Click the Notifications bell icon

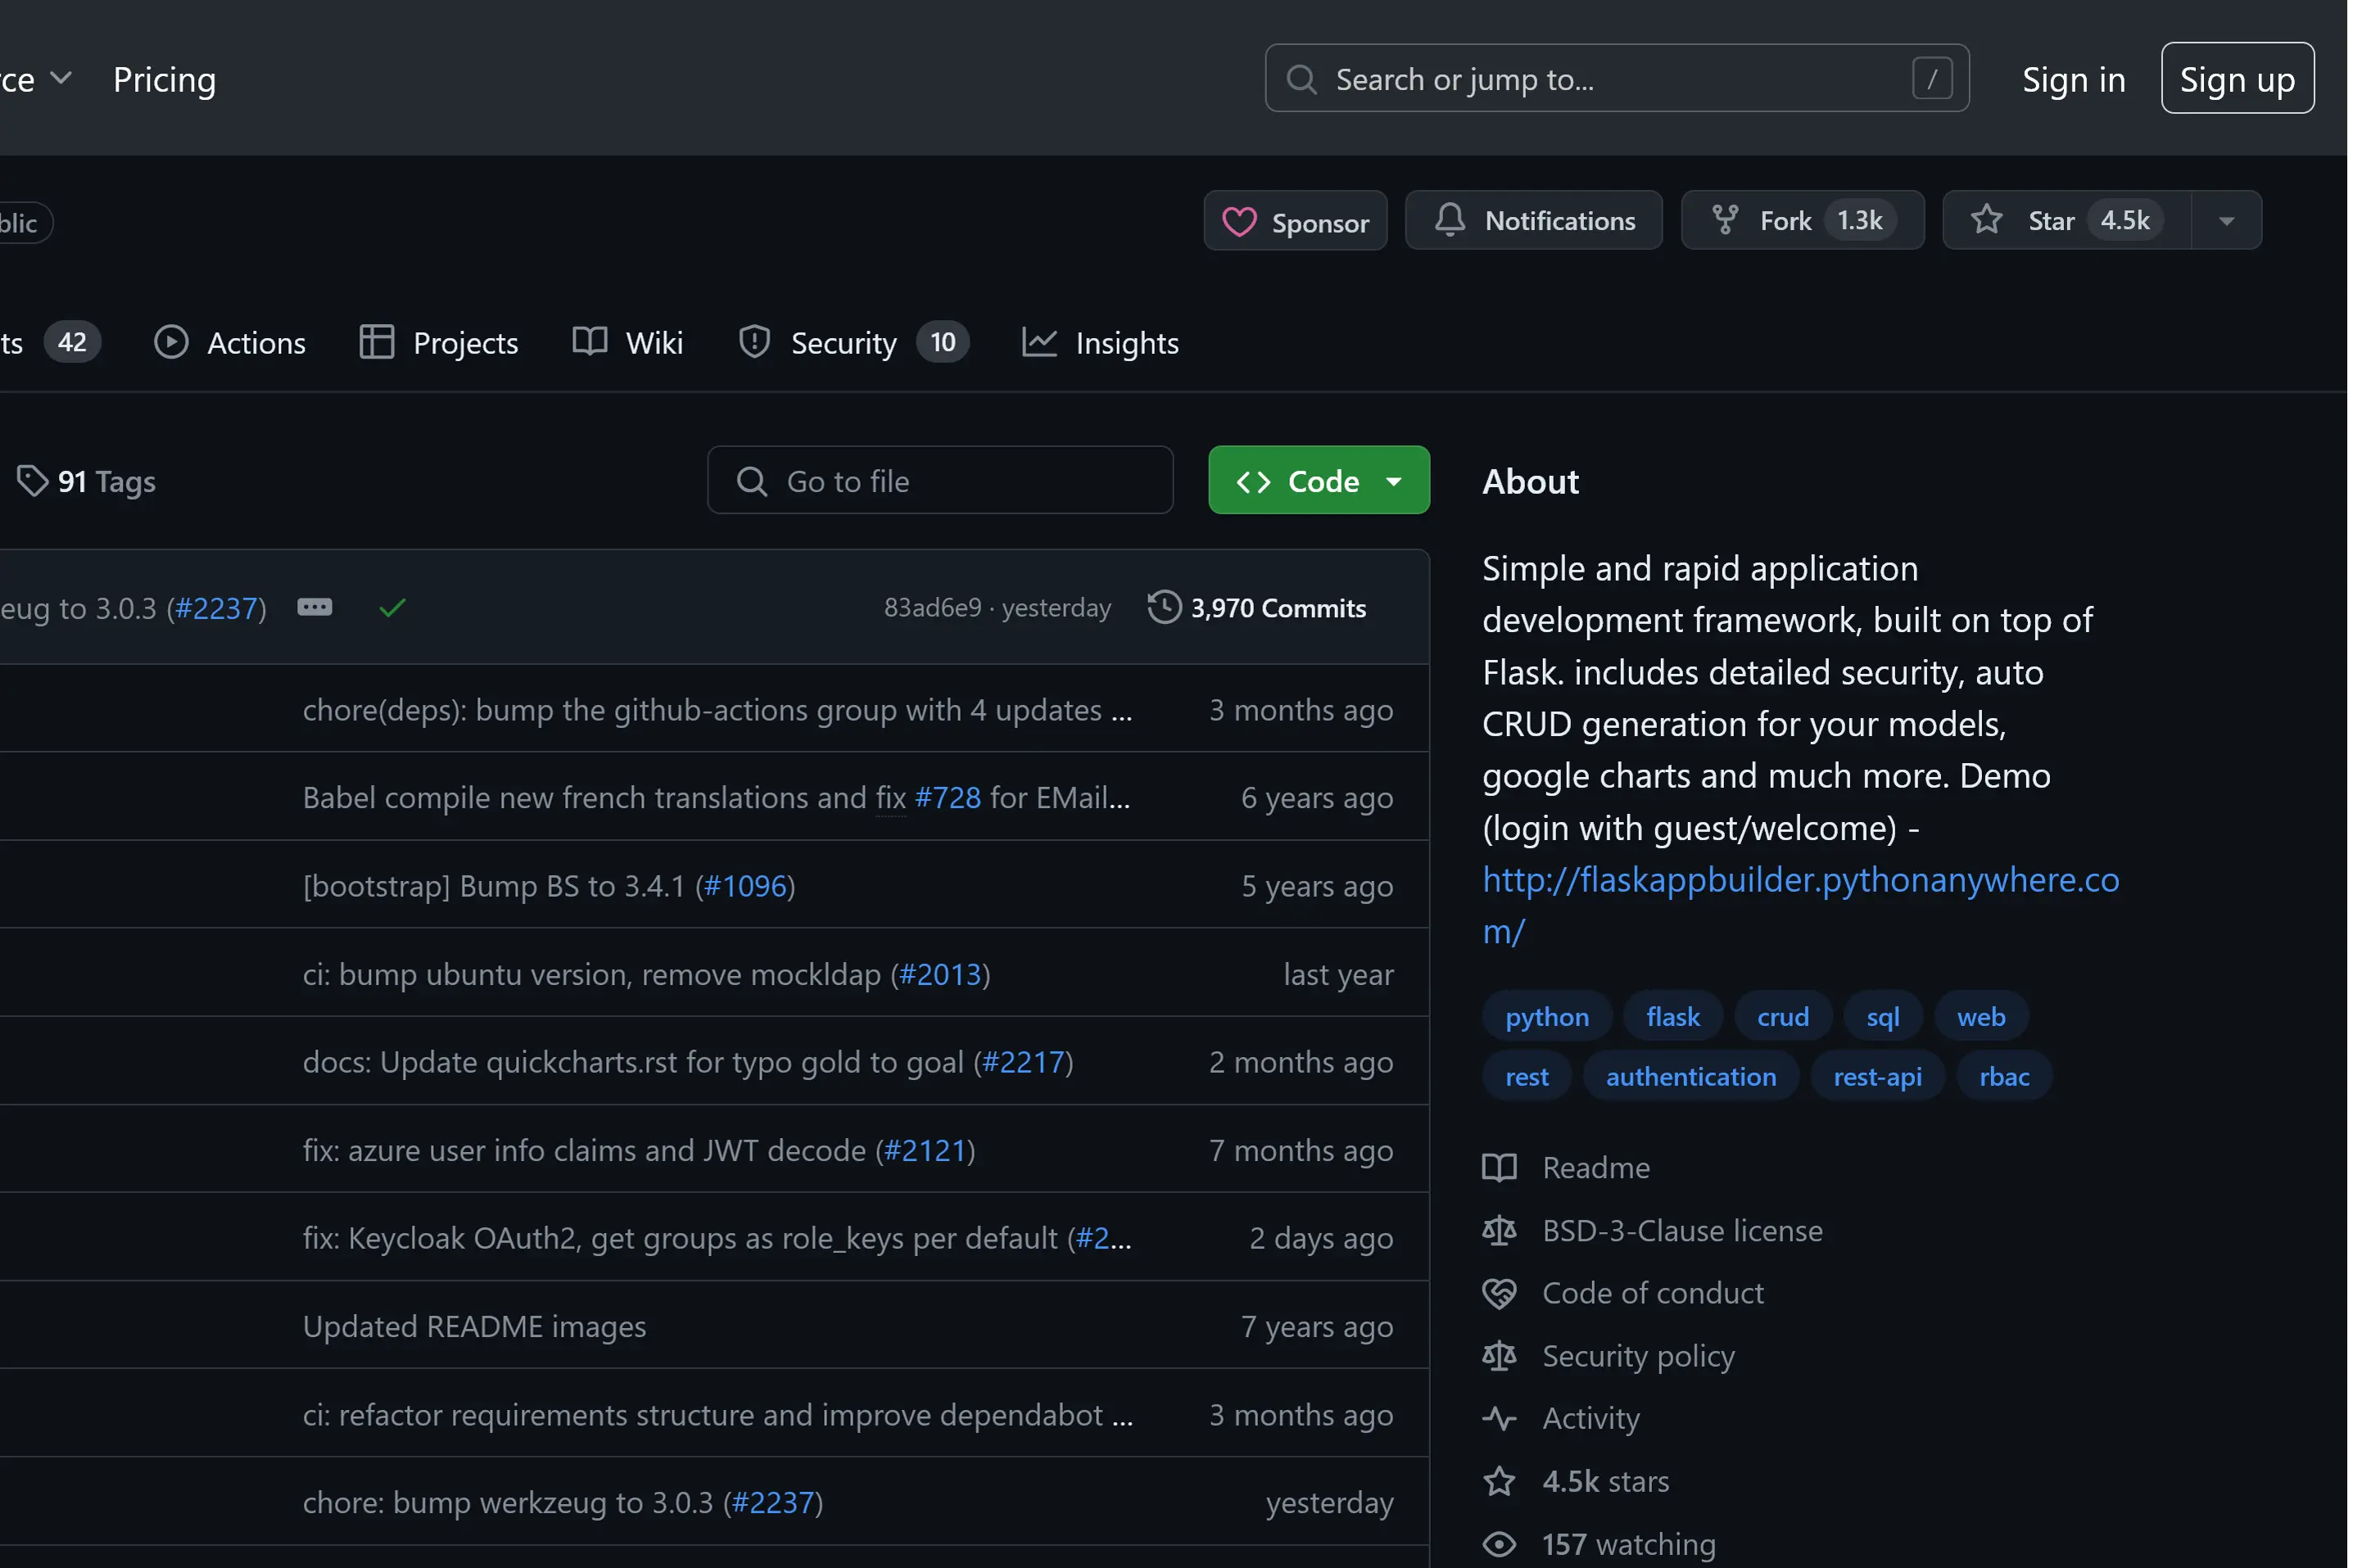coord(1449,220)
